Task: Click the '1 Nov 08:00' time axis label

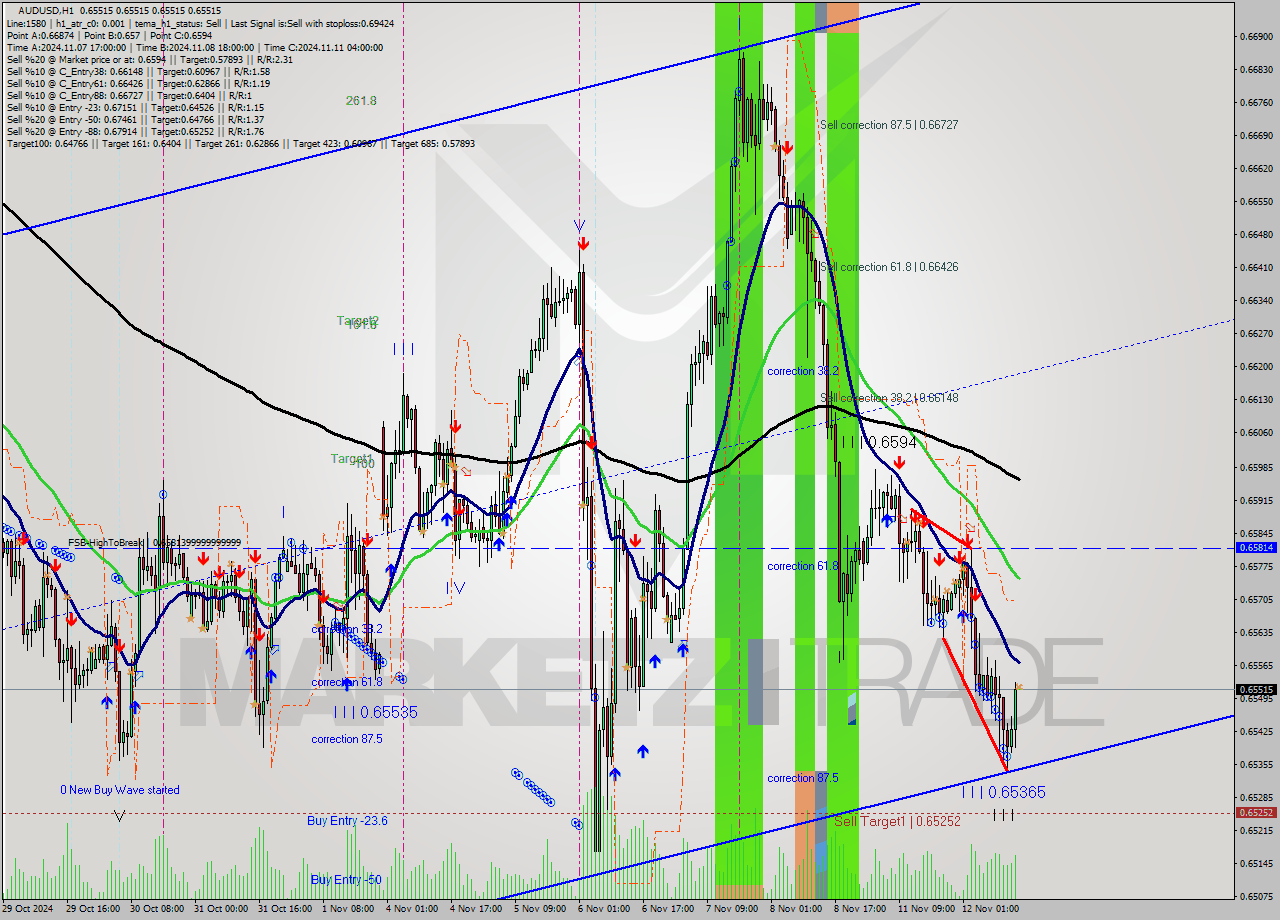Action: tap(346, 909)
